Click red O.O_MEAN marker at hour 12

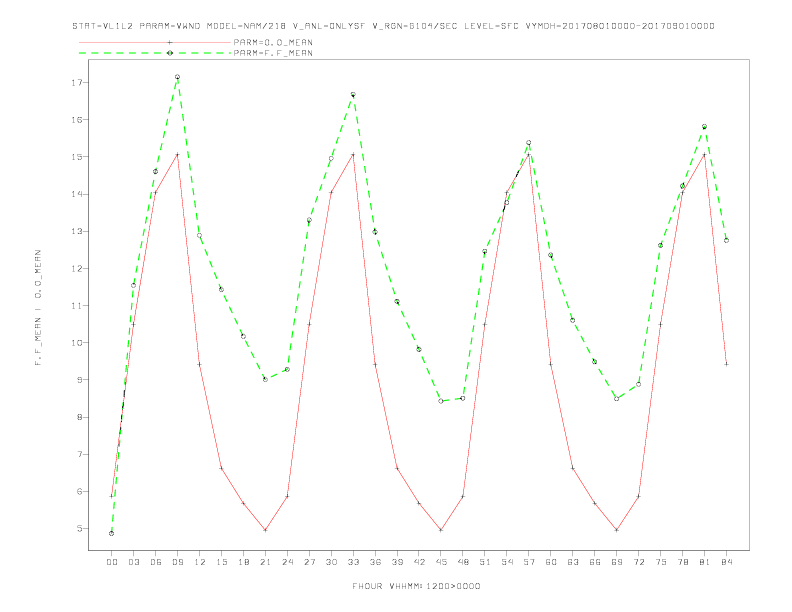(x=200, y=364)
